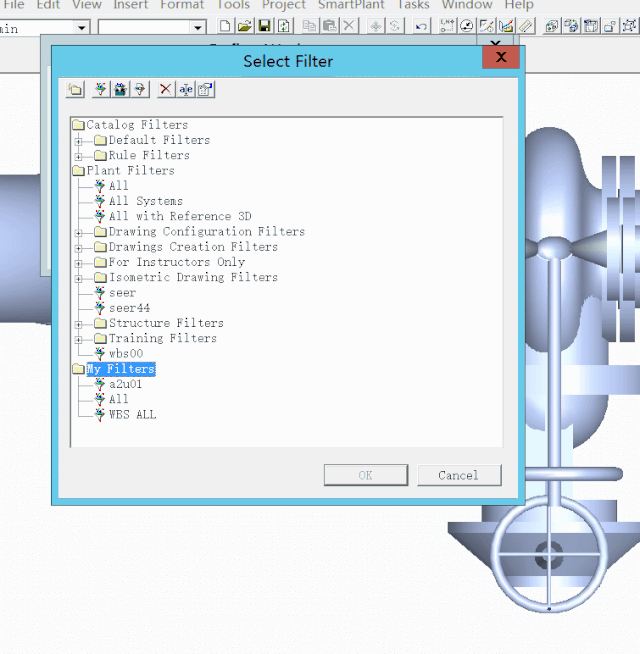Click the fourth view icon right of the ruler
The height and width of the screenshot is (654, 640).
click(610, 26)
